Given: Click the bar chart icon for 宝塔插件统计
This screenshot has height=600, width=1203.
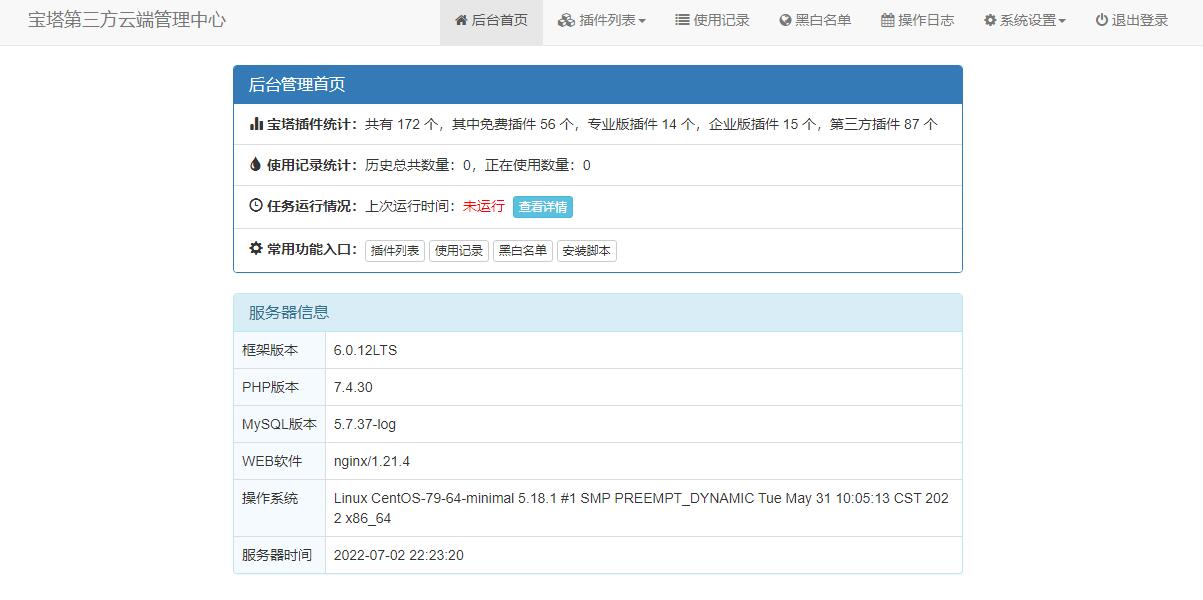Looking at the screenshot, I should coord(256,124).
